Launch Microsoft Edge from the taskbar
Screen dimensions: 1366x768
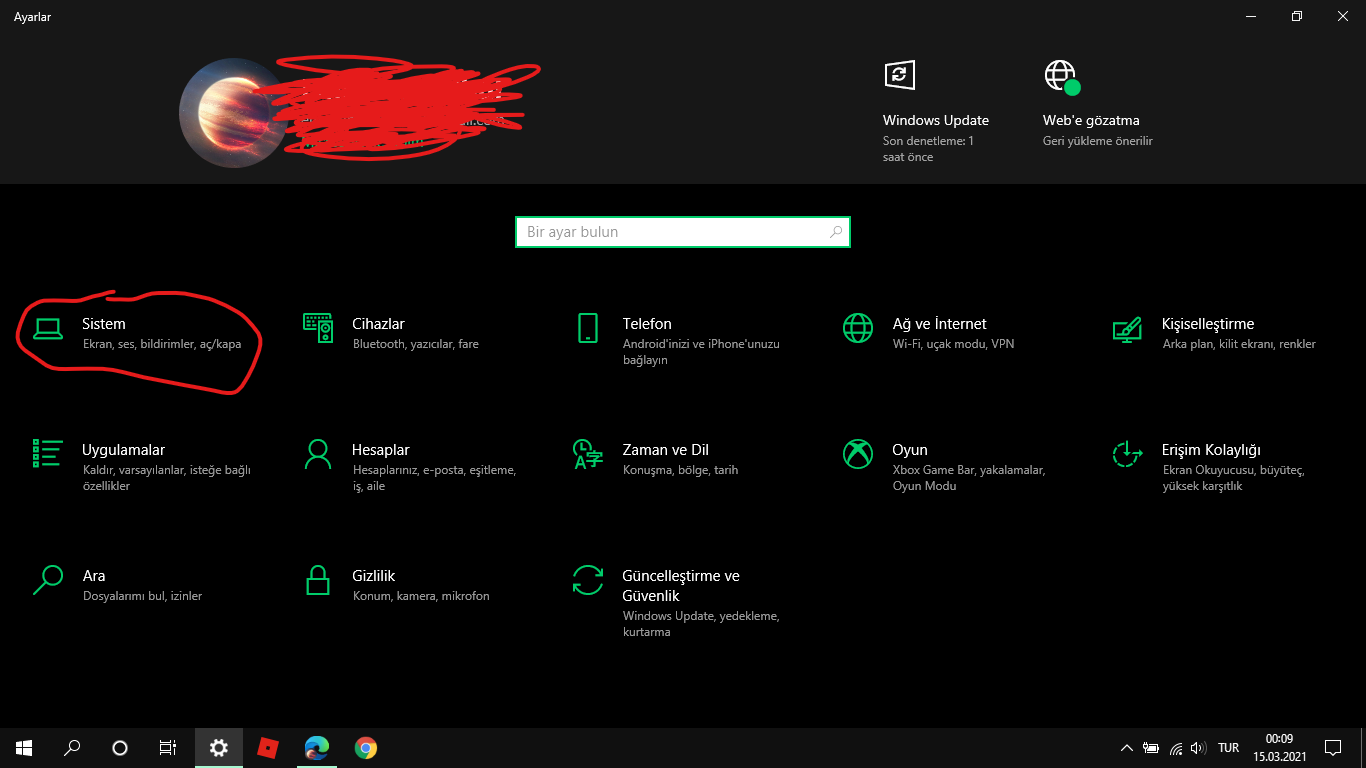(x=317, y=748)
